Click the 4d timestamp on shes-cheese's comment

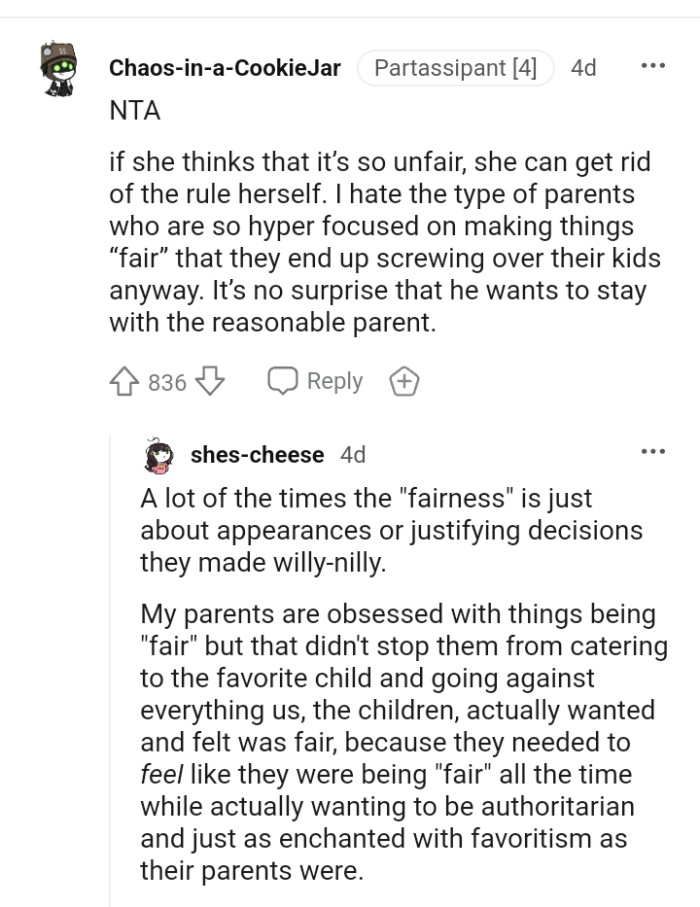coord(352,454)
